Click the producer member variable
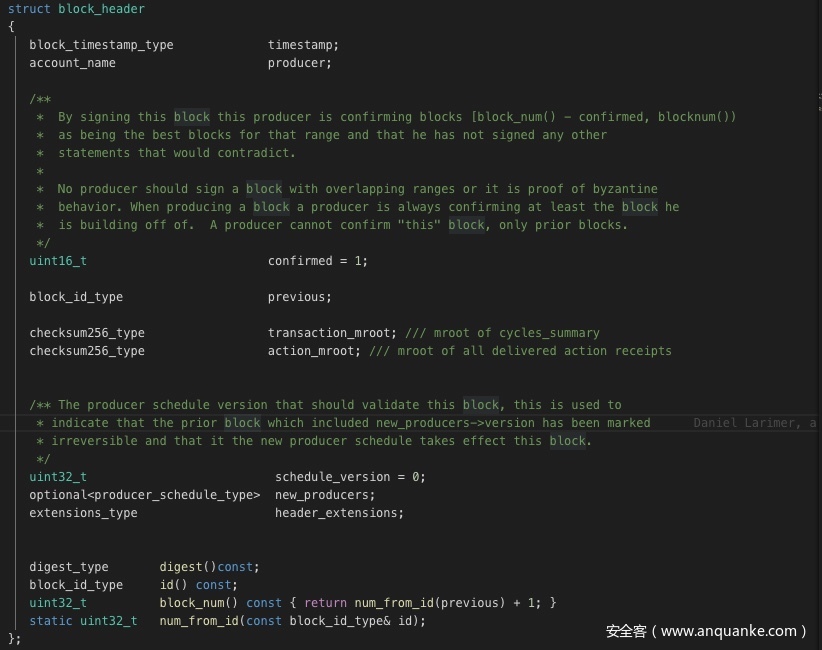 click(299, 63)
